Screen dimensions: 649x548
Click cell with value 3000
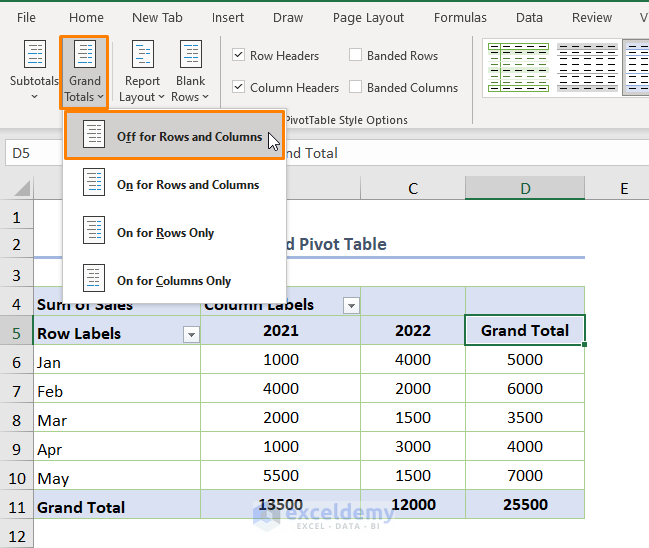tap(413, 446)
